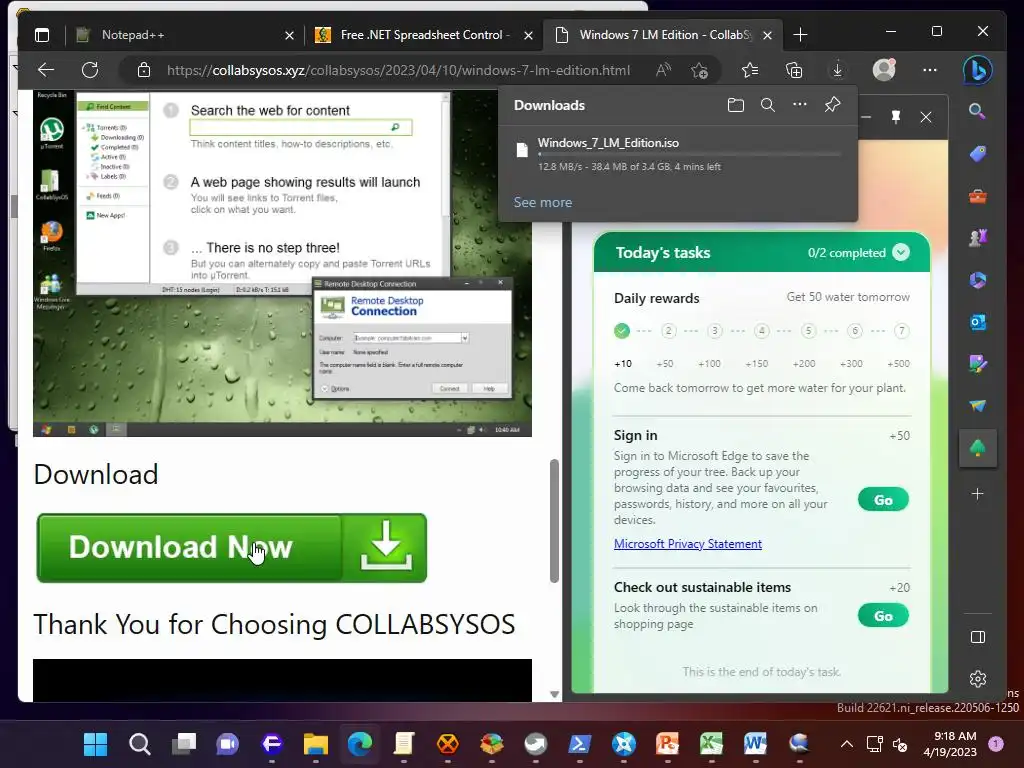Viewport: 1024px width, 768px height.
Task: Open Windows Start menu
Action: [x=95, y=744]
